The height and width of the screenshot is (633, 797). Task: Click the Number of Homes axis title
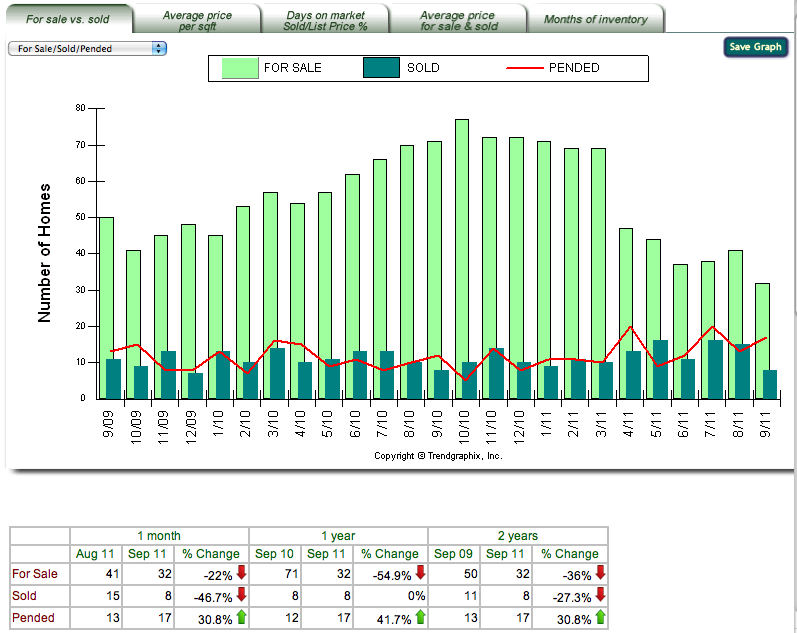pyautogui.click(x=44, y=253)
